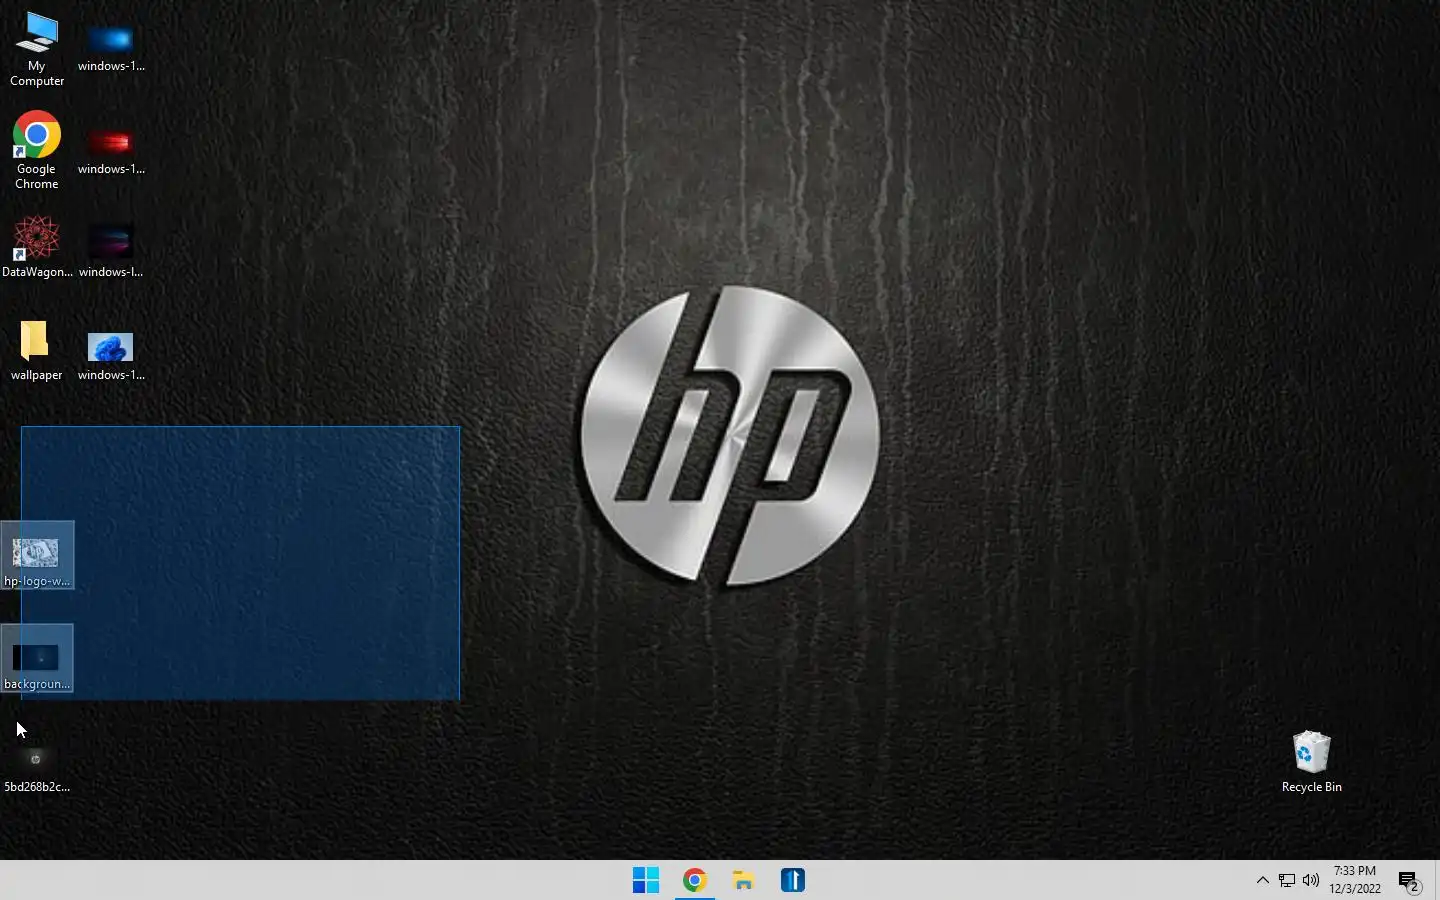Open File Explorer from the taskbar
This screenshot has width=1440, height=900.
pos(743,880)
